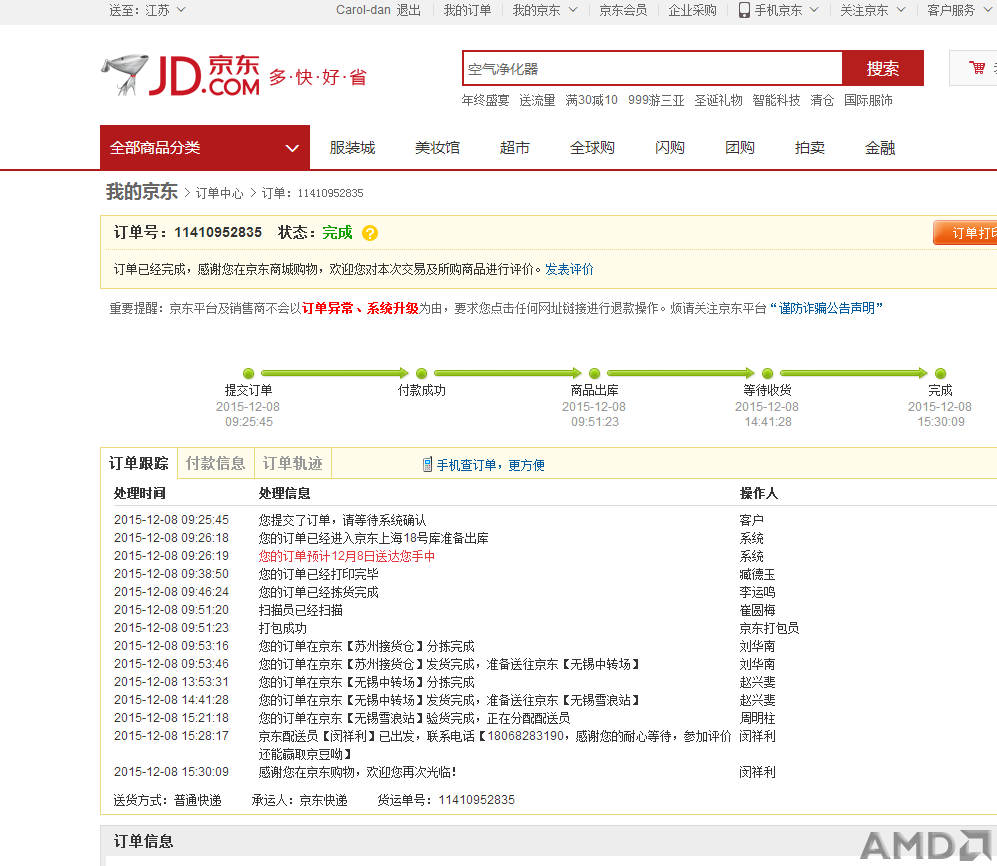Click 我的京东 breadcrumb heading
This screenshot has width=997, height=866.
click(x=142, y=191)
